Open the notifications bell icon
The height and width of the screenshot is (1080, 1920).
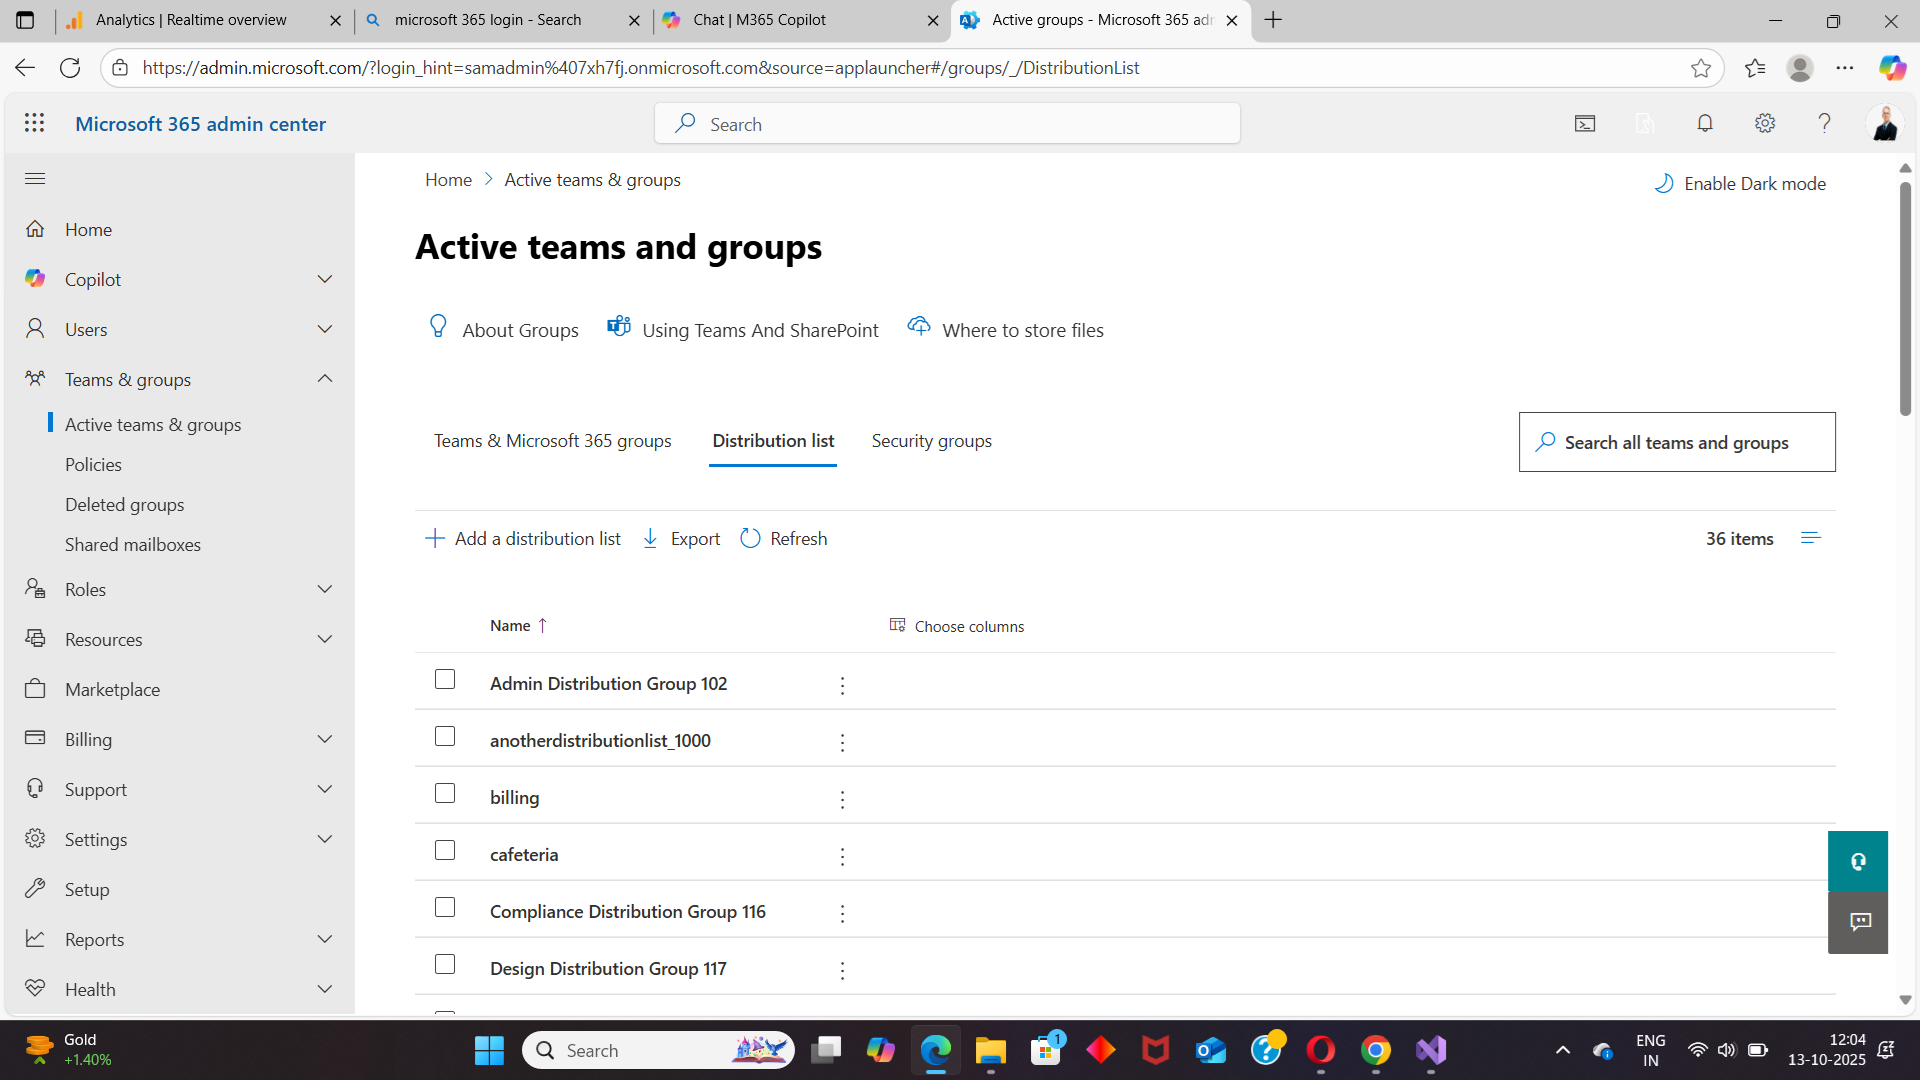tap(1705, 123)
